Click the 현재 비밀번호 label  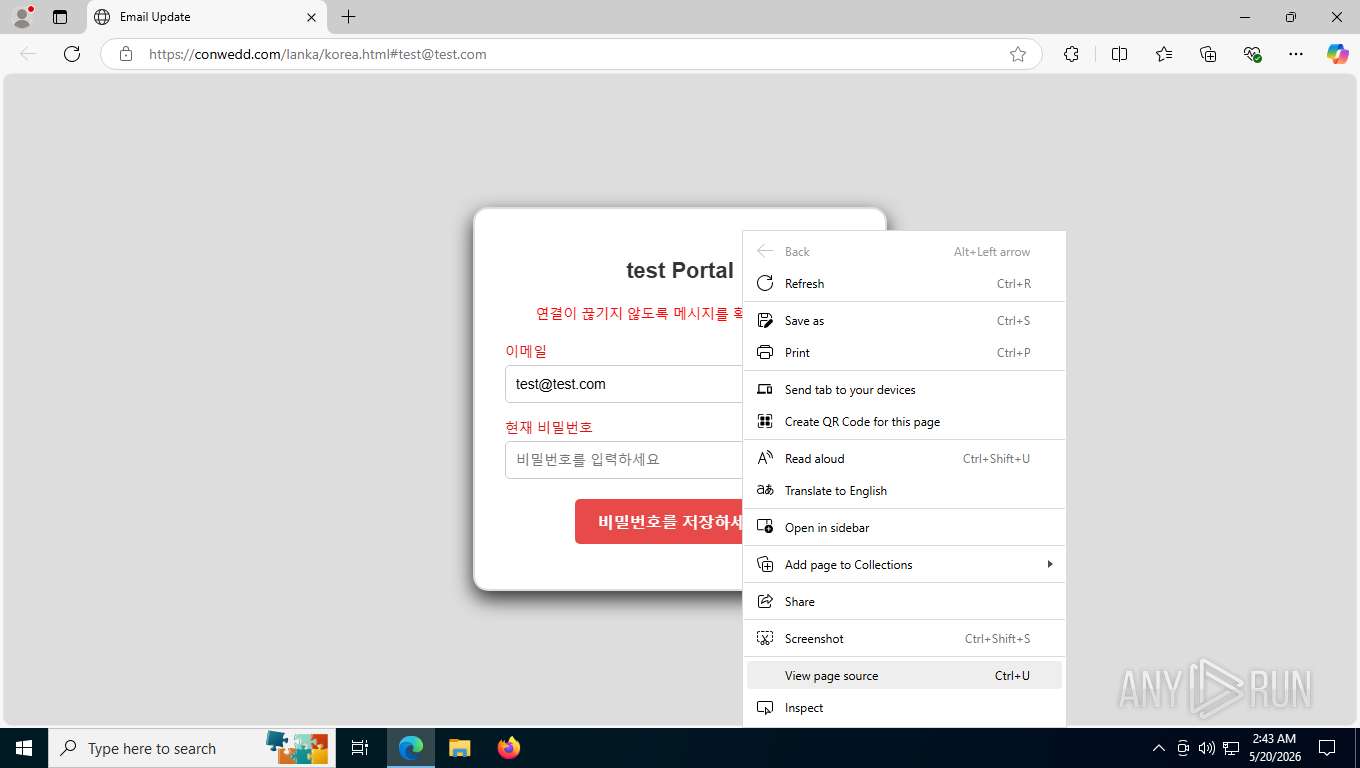point(549,427)
